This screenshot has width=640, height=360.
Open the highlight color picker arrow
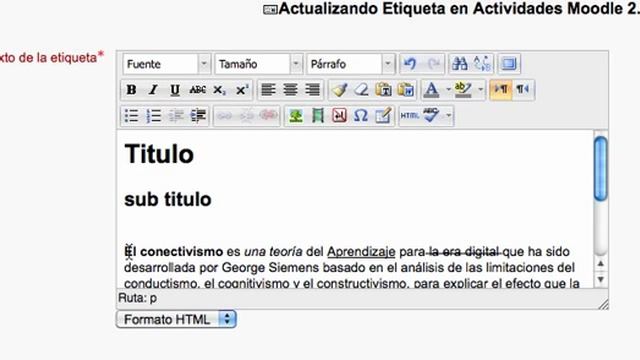(480, 90)
